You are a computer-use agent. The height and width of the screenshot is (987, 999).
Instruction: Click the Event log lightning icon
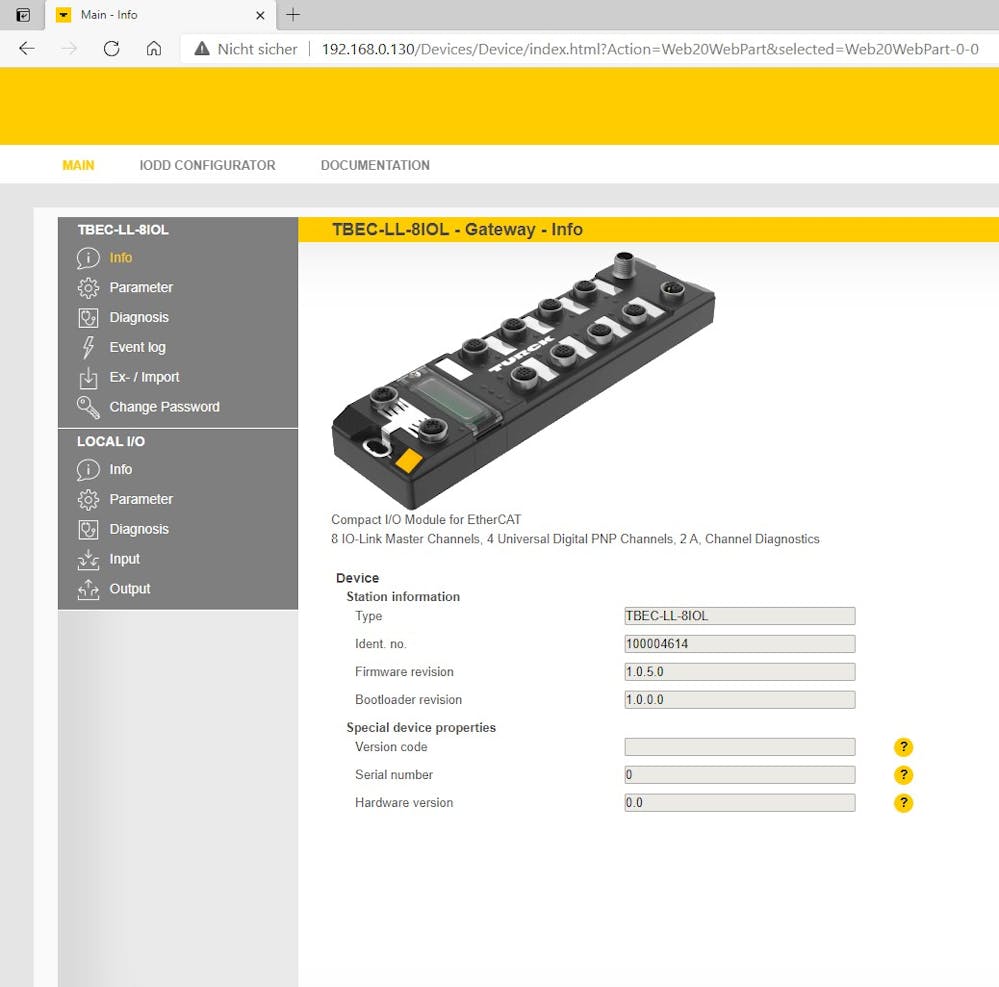[x=88, y=347]
